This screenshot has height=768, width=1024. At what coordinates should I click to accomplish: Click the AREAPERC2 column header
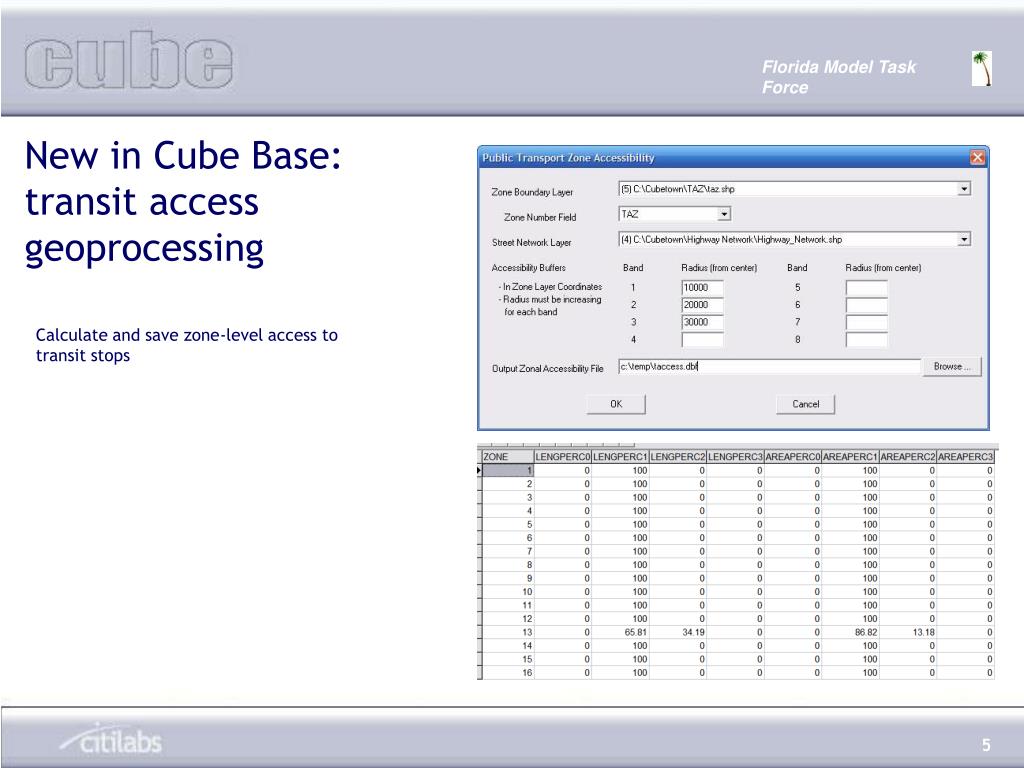907,457
